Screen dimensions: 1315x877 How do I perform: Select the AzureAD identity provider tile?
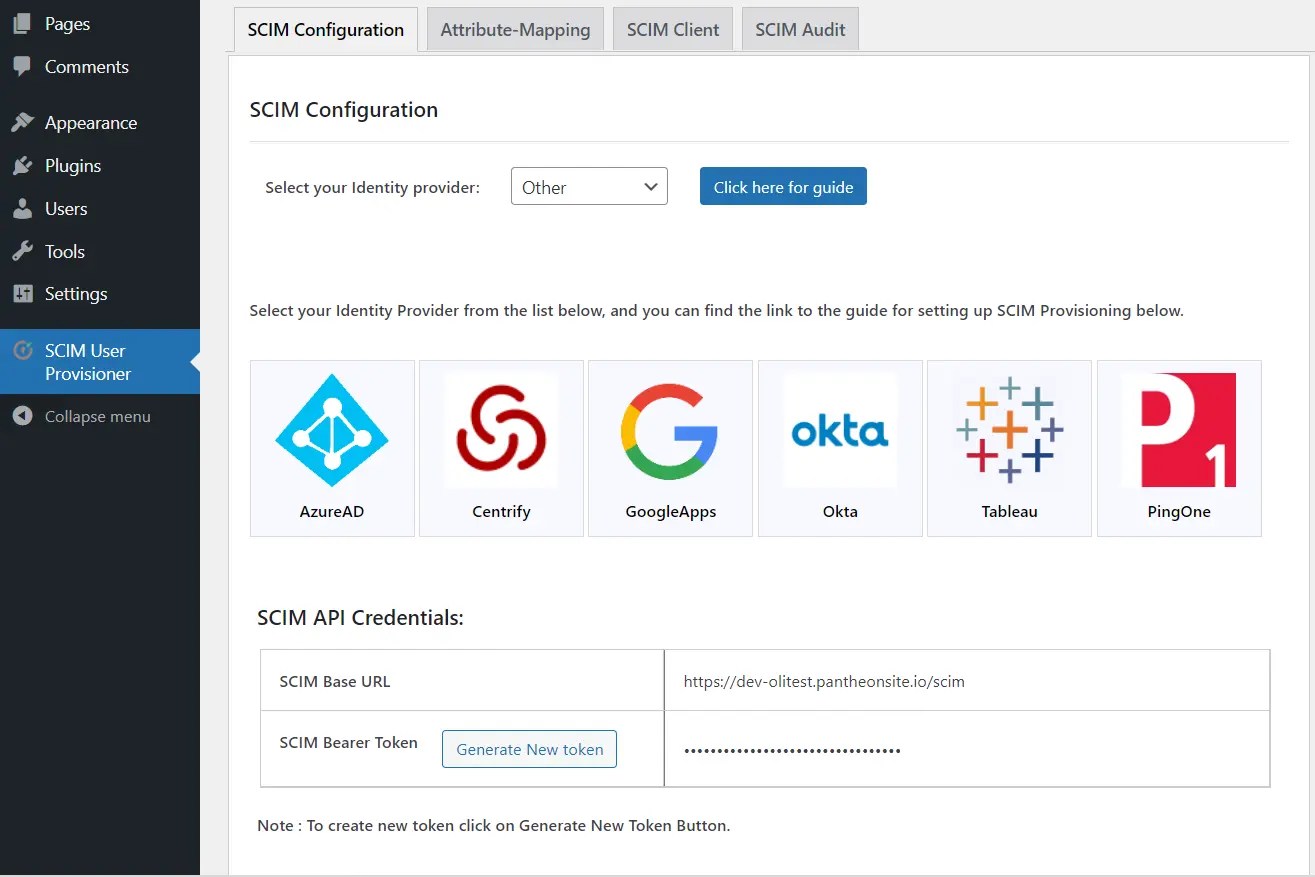coord(332,447)
